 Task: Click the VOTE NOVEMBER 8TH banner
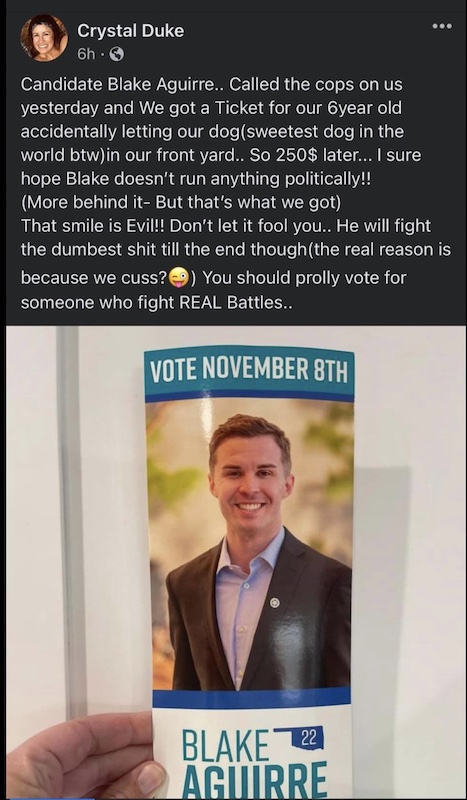pyautogui.click(x=249, y=371)
